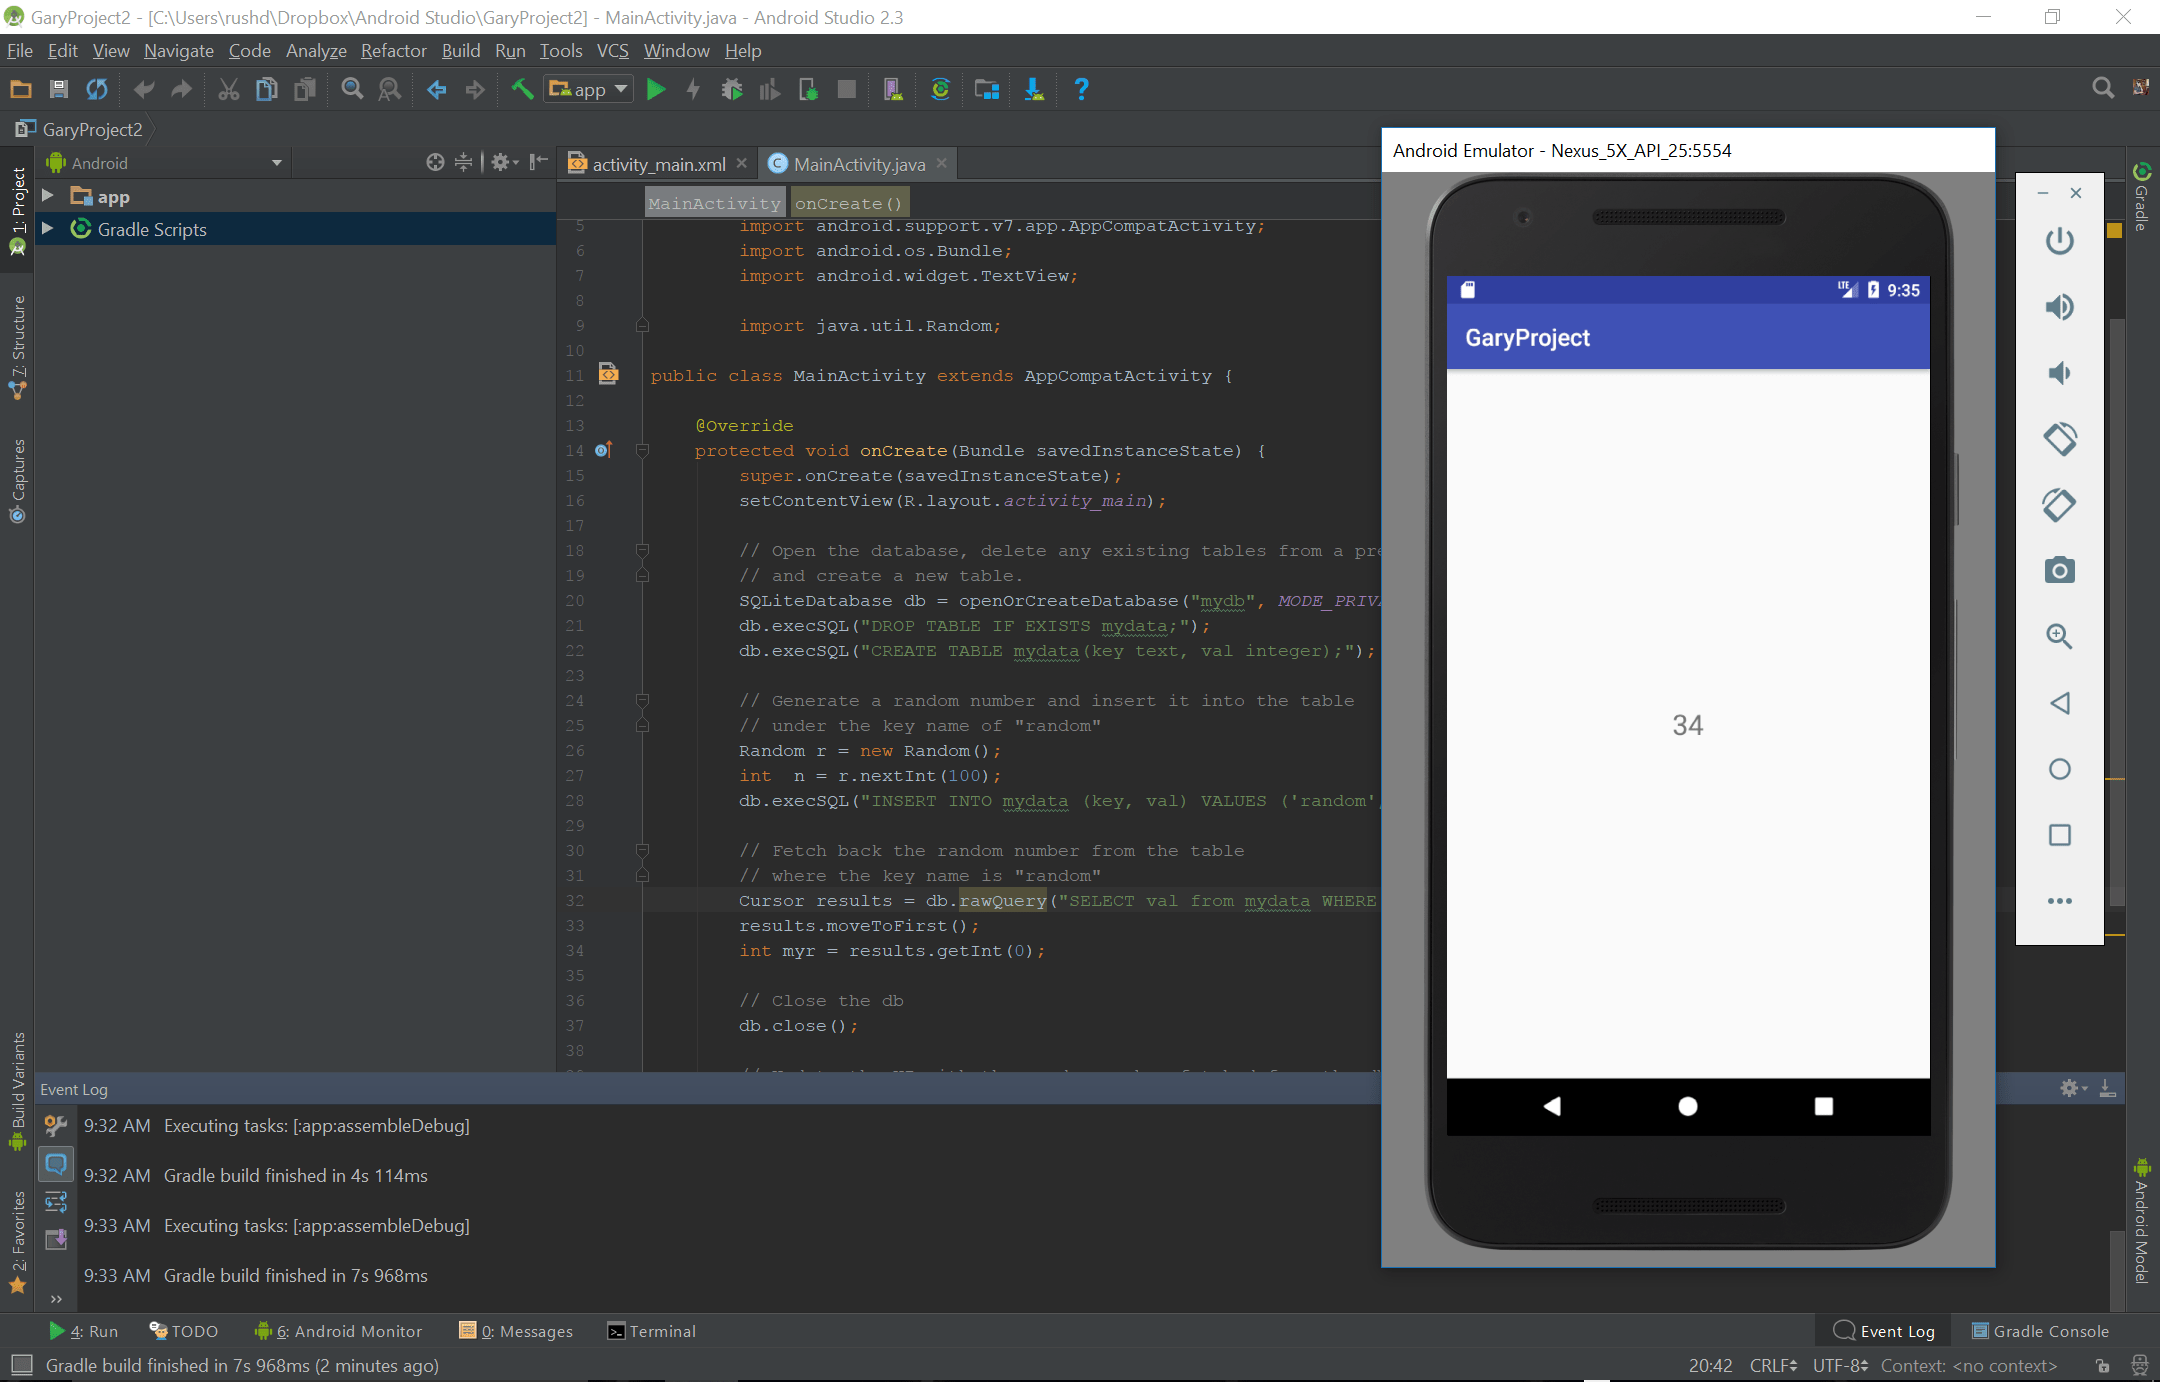This screenshot has width=2160, height=1382.
Task: Click the emulator power button
Action: (x=2059, y=241)
